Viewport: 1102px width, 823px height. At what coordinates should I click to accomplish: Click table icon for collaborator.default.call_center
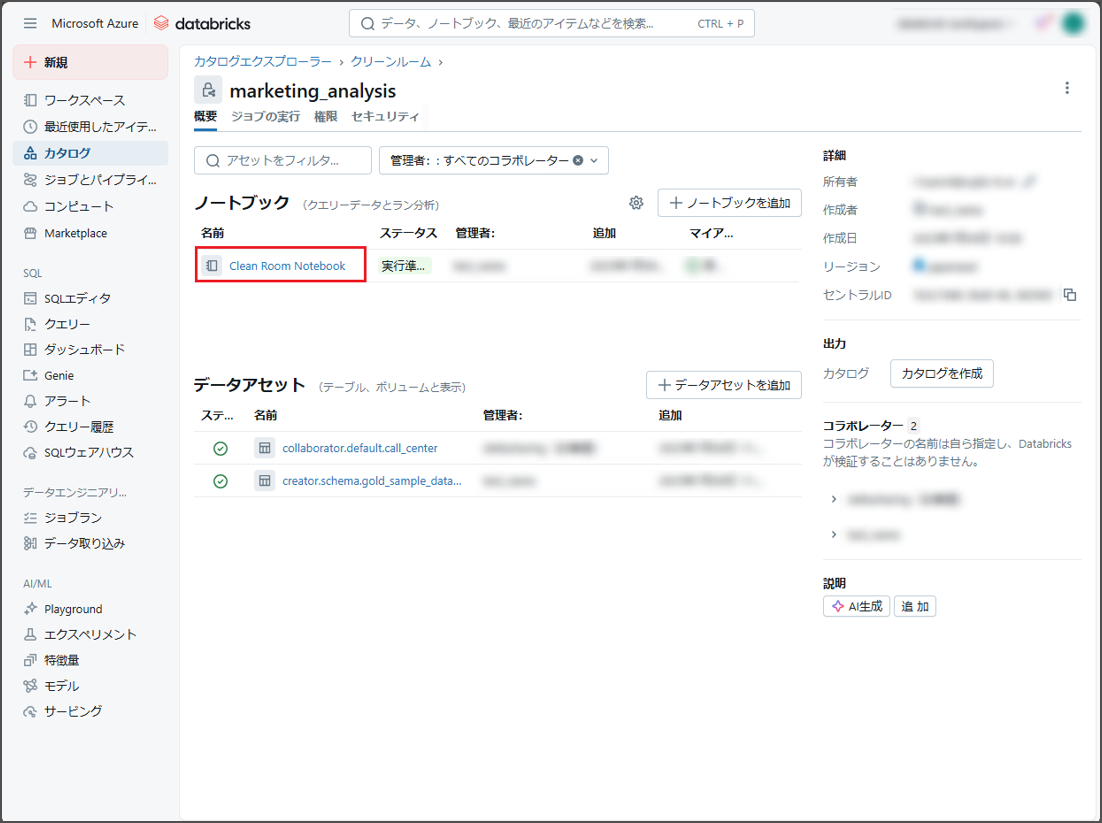coord(264,448)
